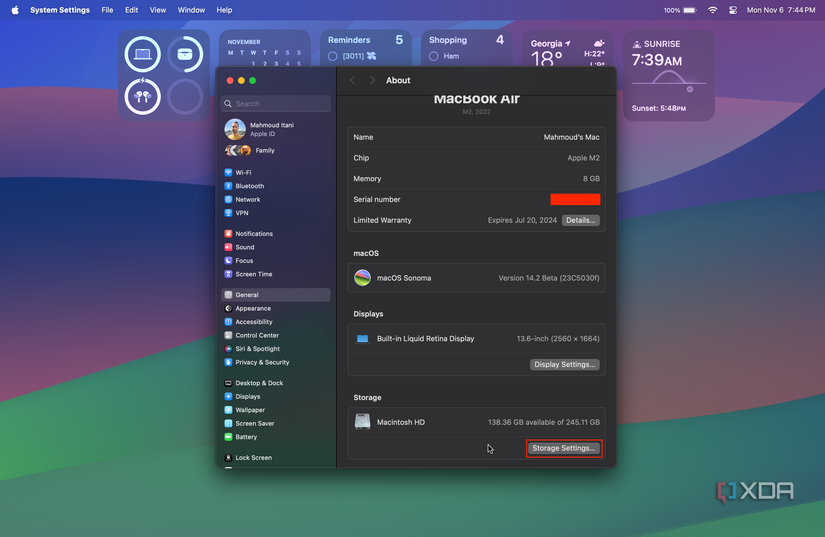Open Notifications settings

tap(276, 234)
